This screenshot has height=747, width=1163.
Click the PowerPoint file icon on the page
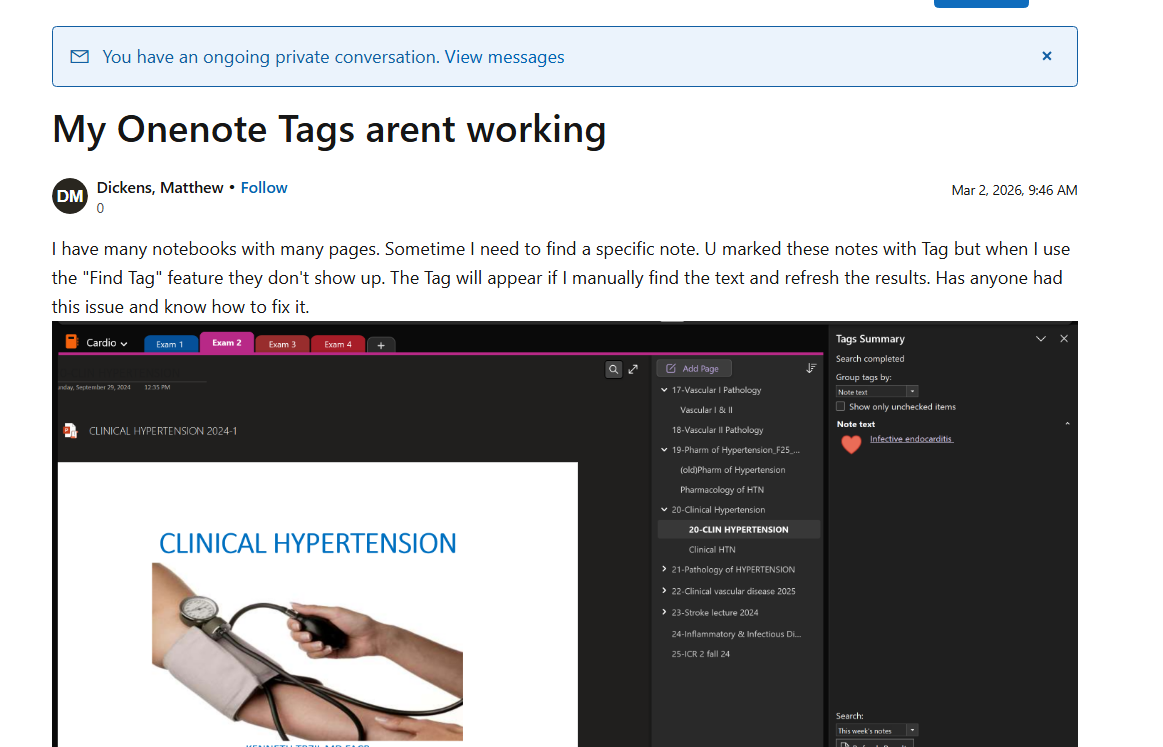71,431
